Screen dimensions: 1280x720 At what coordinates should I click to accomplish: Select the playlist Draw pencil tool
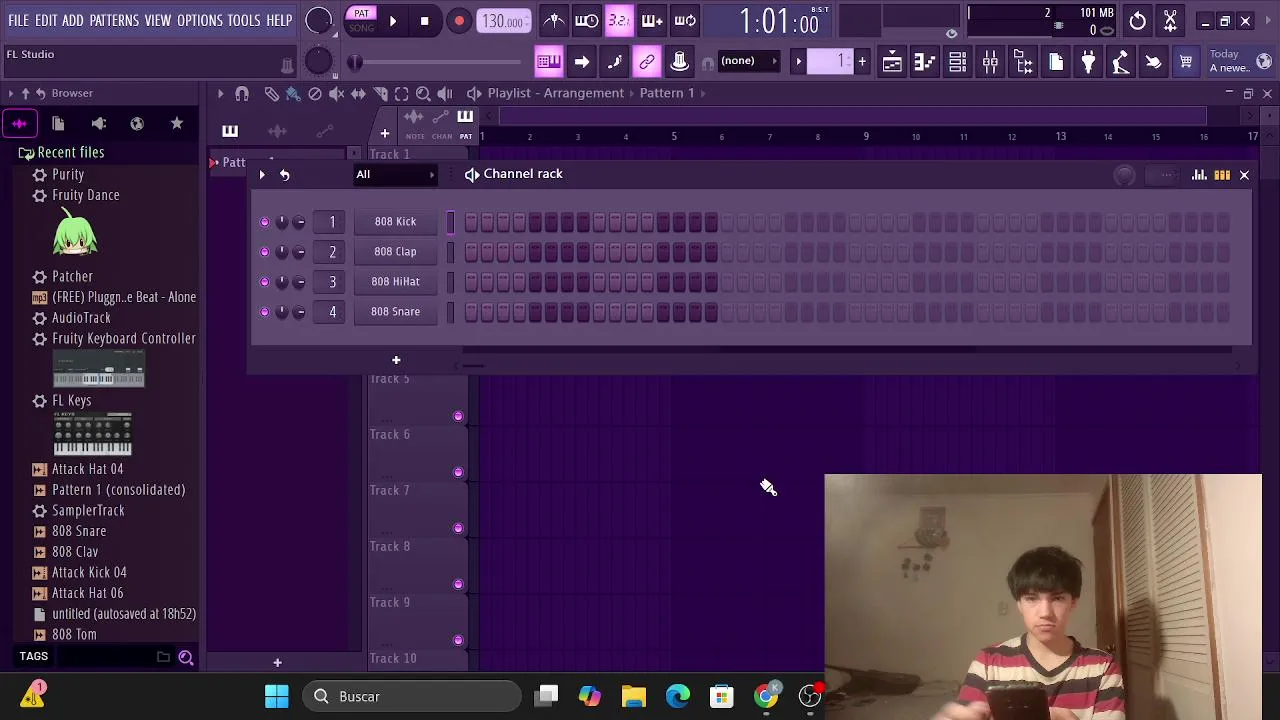[x=271, y=93]
